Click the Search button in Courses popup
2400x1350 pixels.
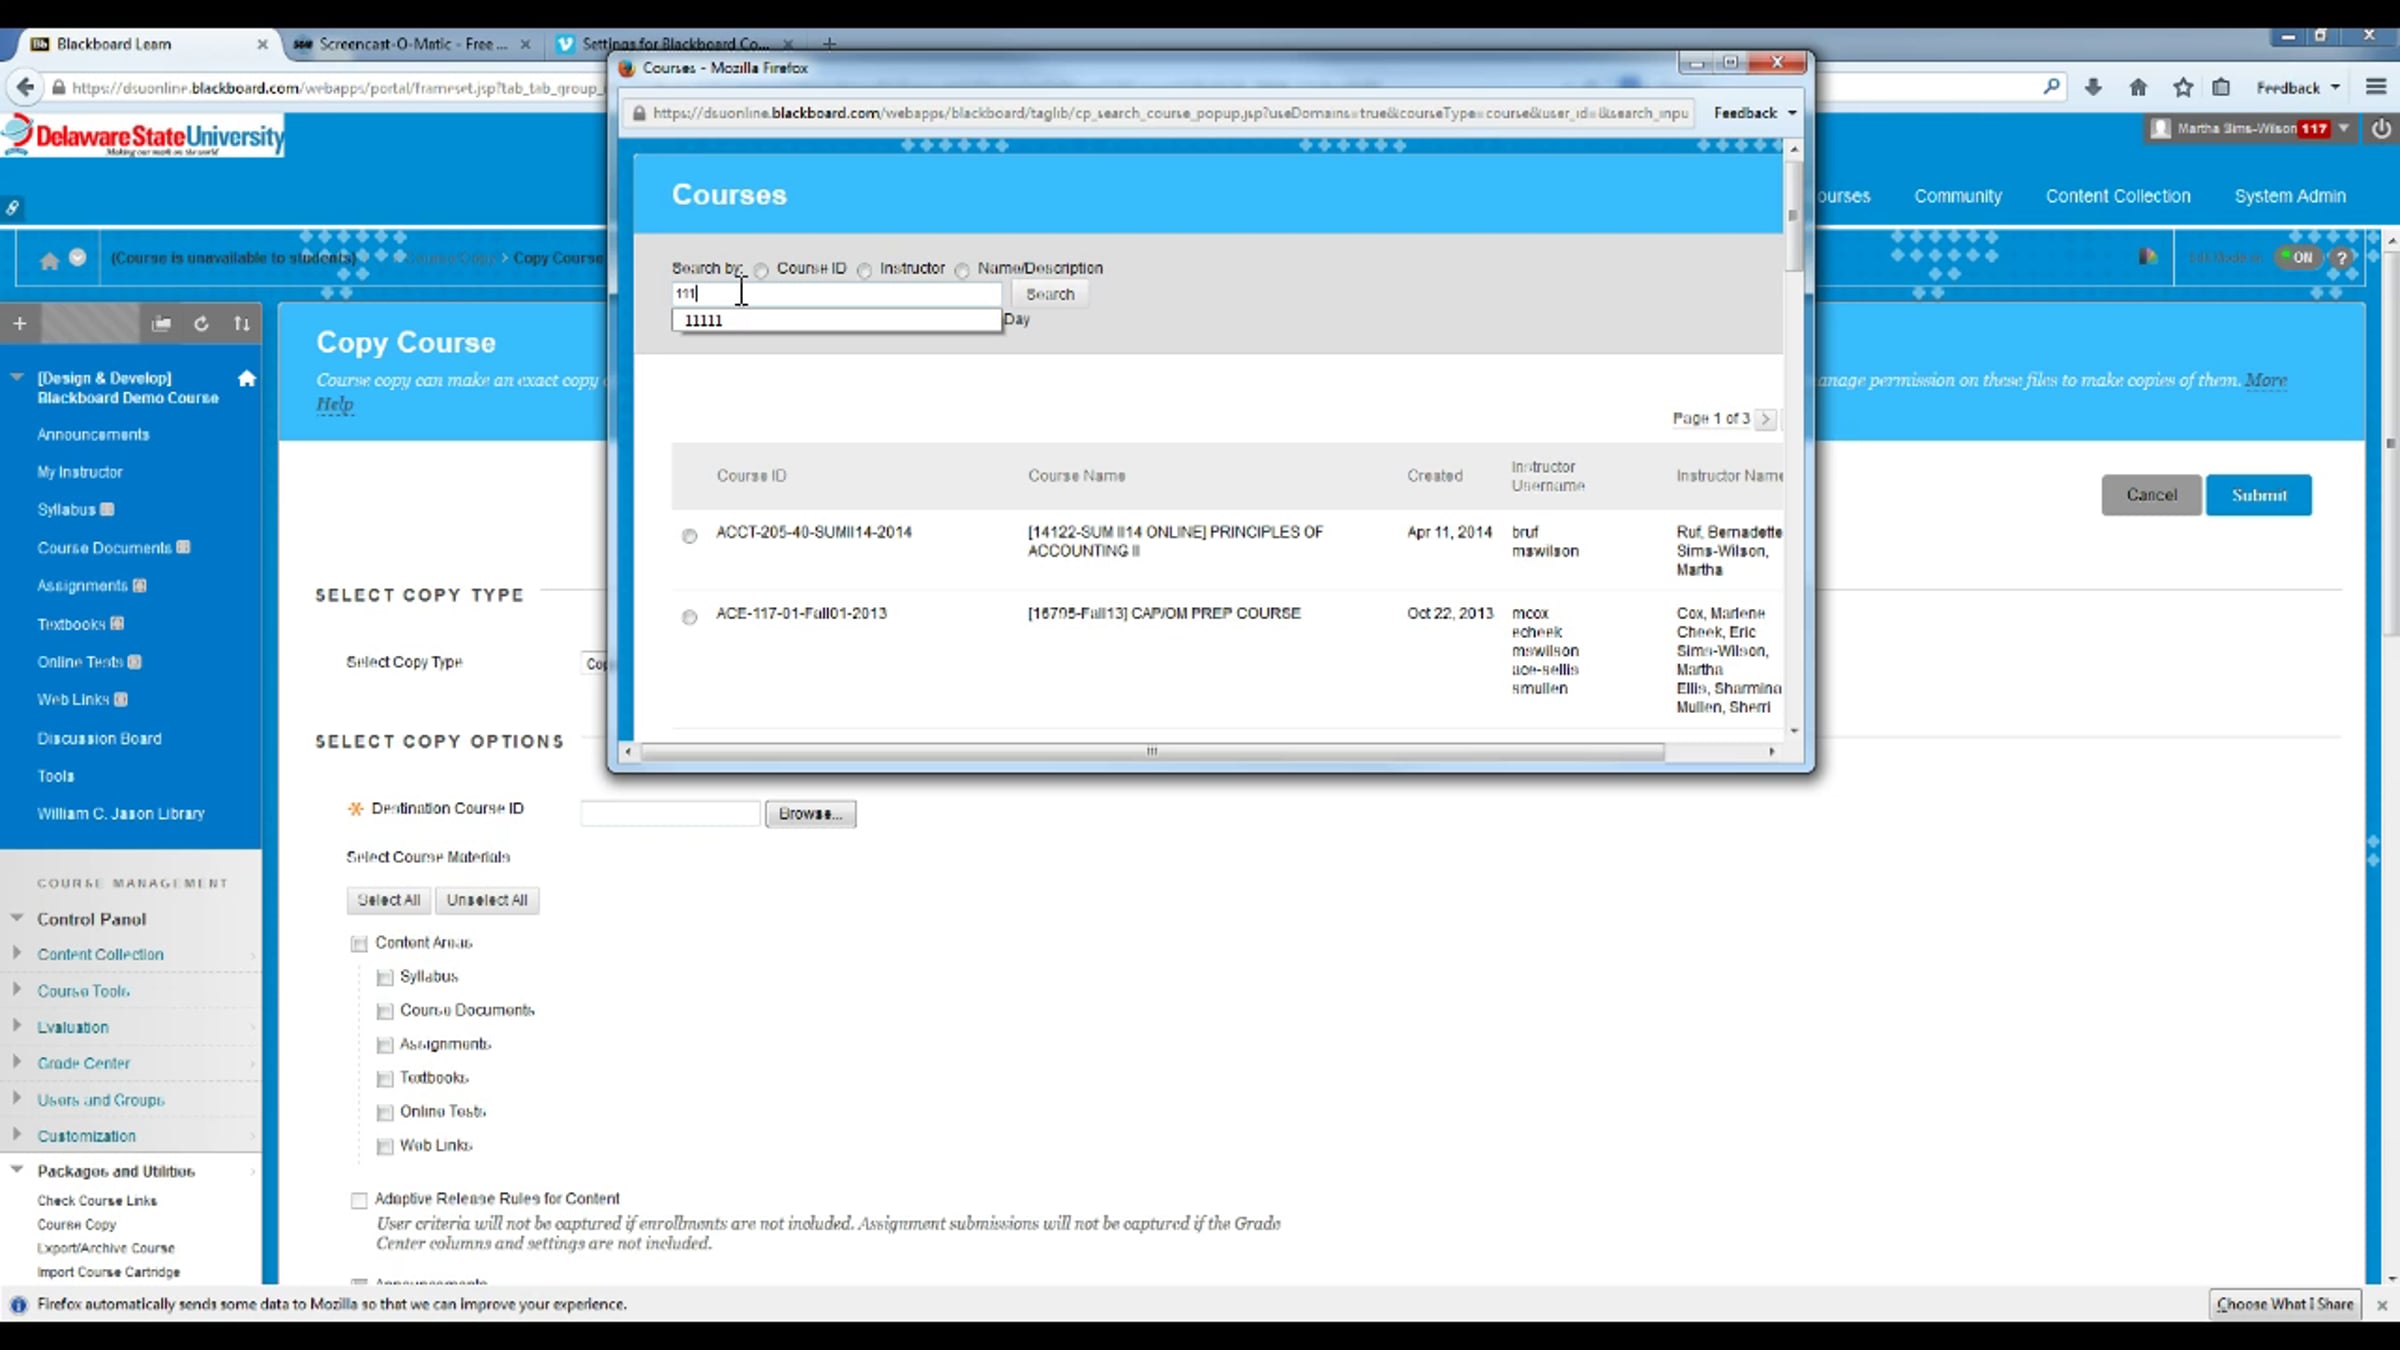[x=1050, y=294]
